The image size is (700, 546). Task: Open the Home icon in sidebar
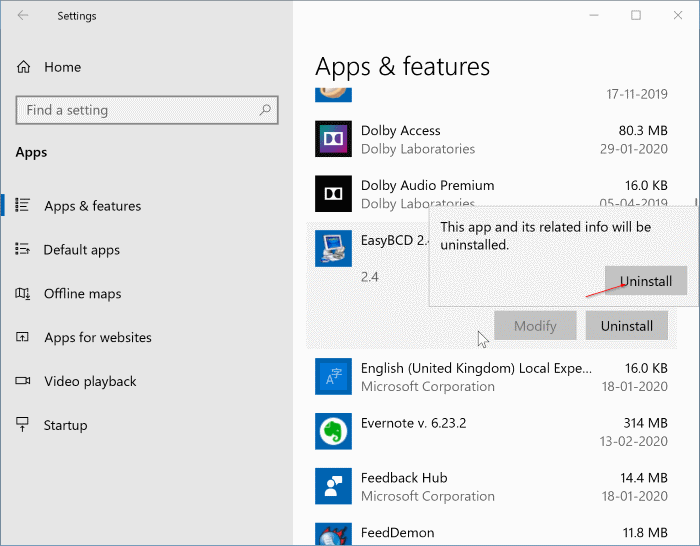[23, 67]
